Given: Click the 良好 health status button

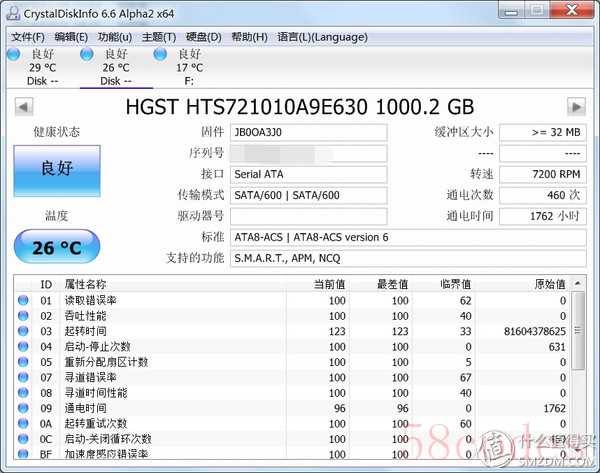Looking at the screenshot, I should [57, 169].
